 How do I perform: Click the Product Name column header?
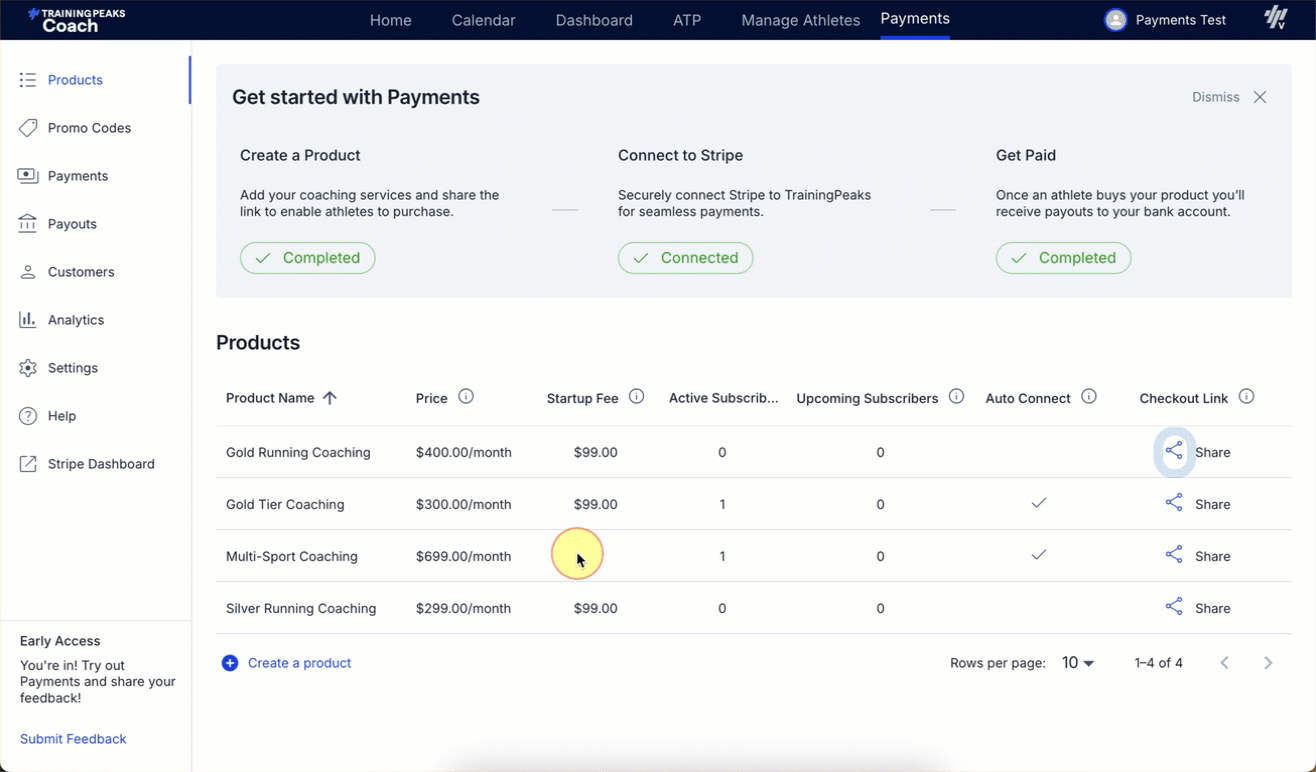pos(270,398)
